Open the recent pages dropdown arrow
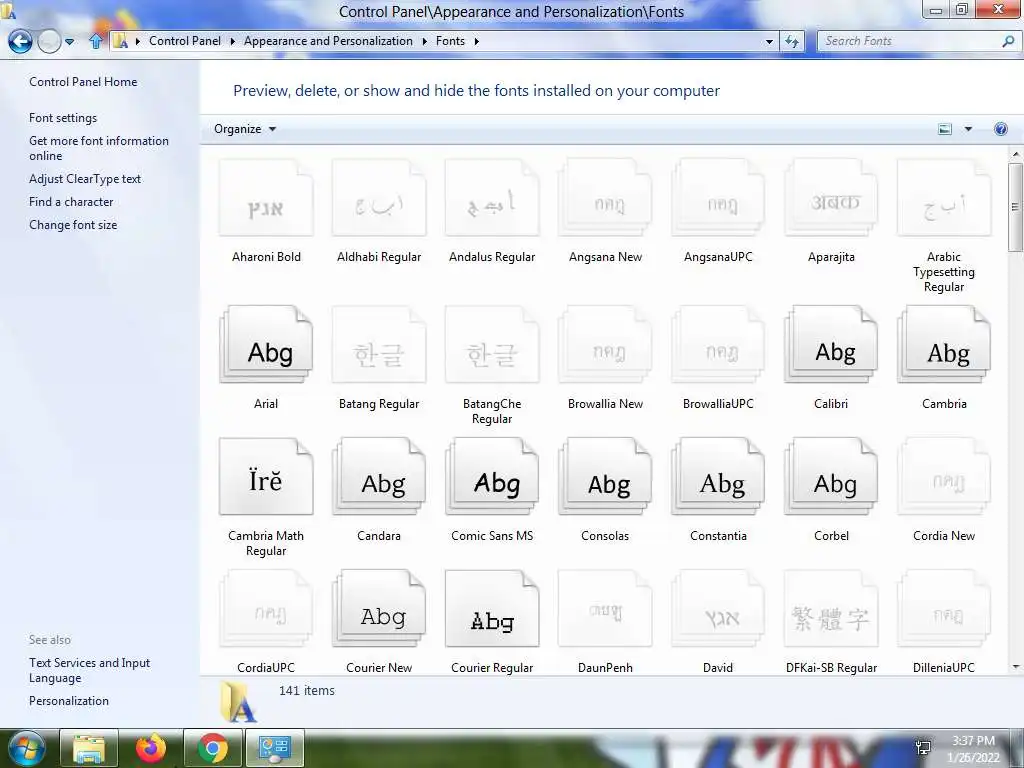The width and height of the screenshot is (1024, 768). pyautogui.click(x=69, y=41)
